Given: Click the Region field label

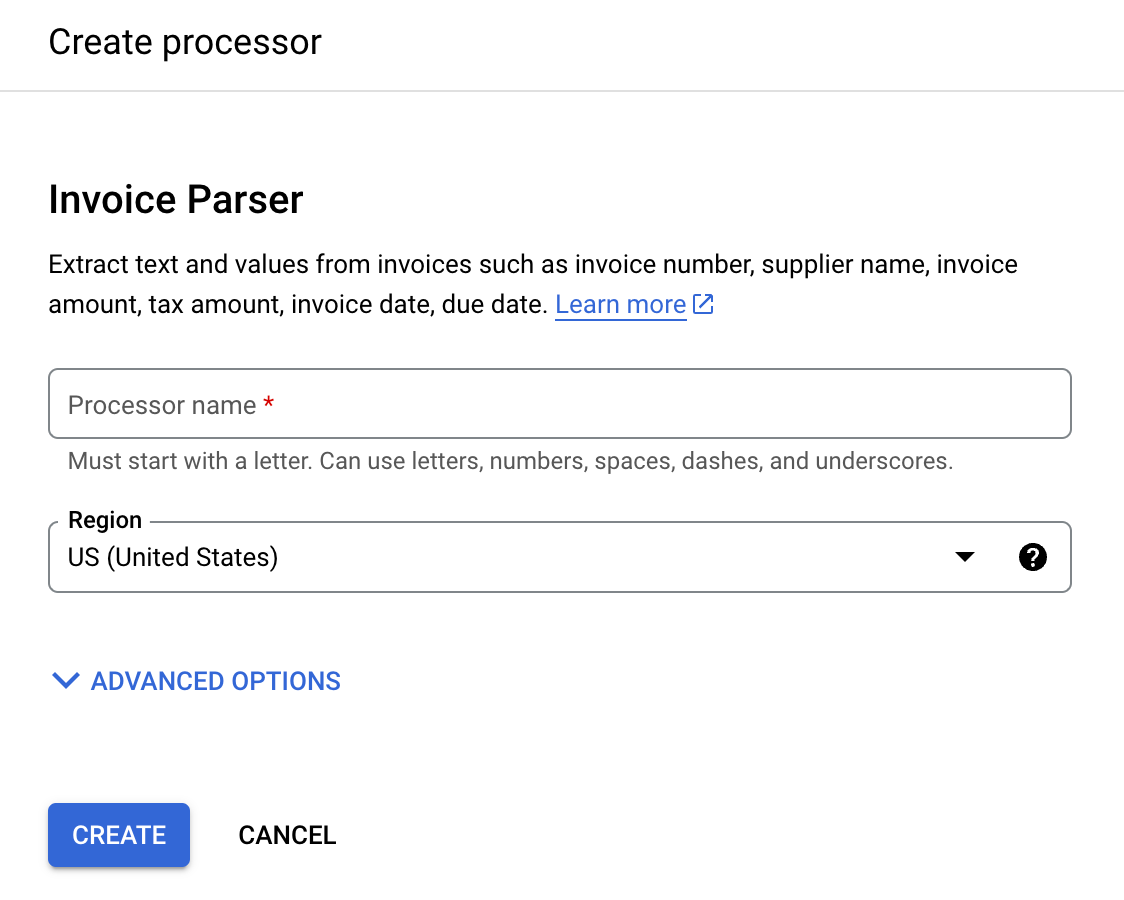Looking at the screenshot, I should tap(104, 520).
